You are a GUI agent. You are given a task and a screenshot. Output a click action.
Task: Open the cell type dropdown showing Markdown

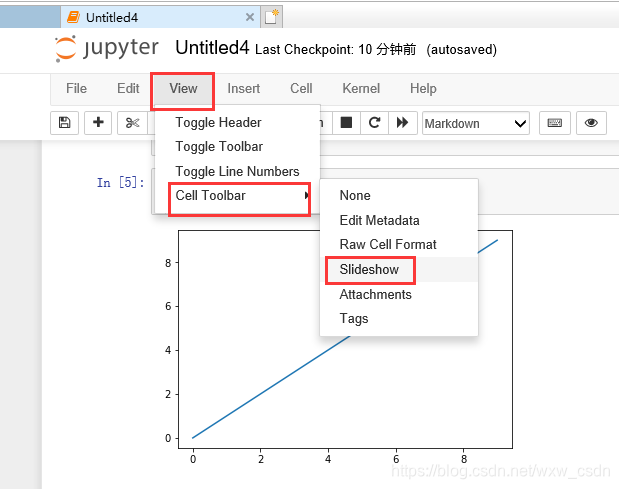(476, 124)
